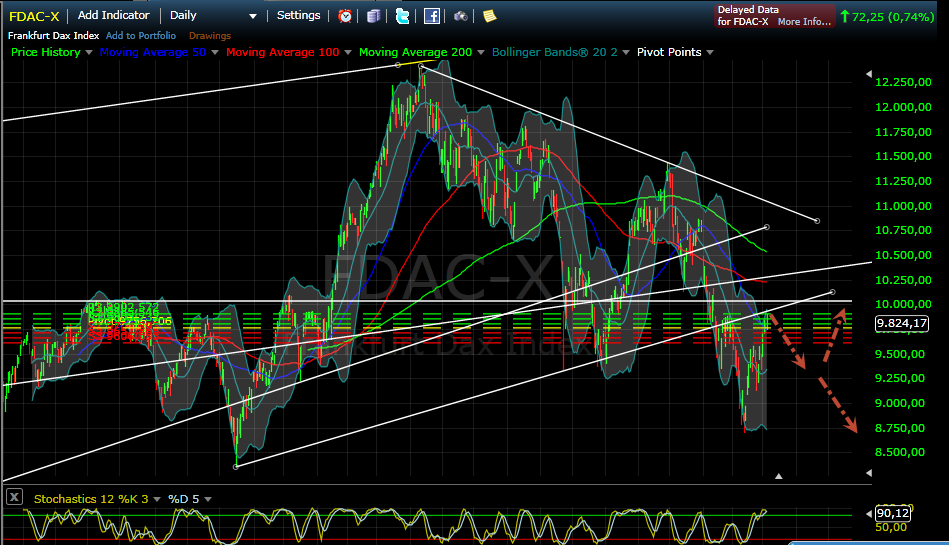949x545 pixels.
Task: Expand the Moving Average 100 dropdown arrow
Action: 348,53
